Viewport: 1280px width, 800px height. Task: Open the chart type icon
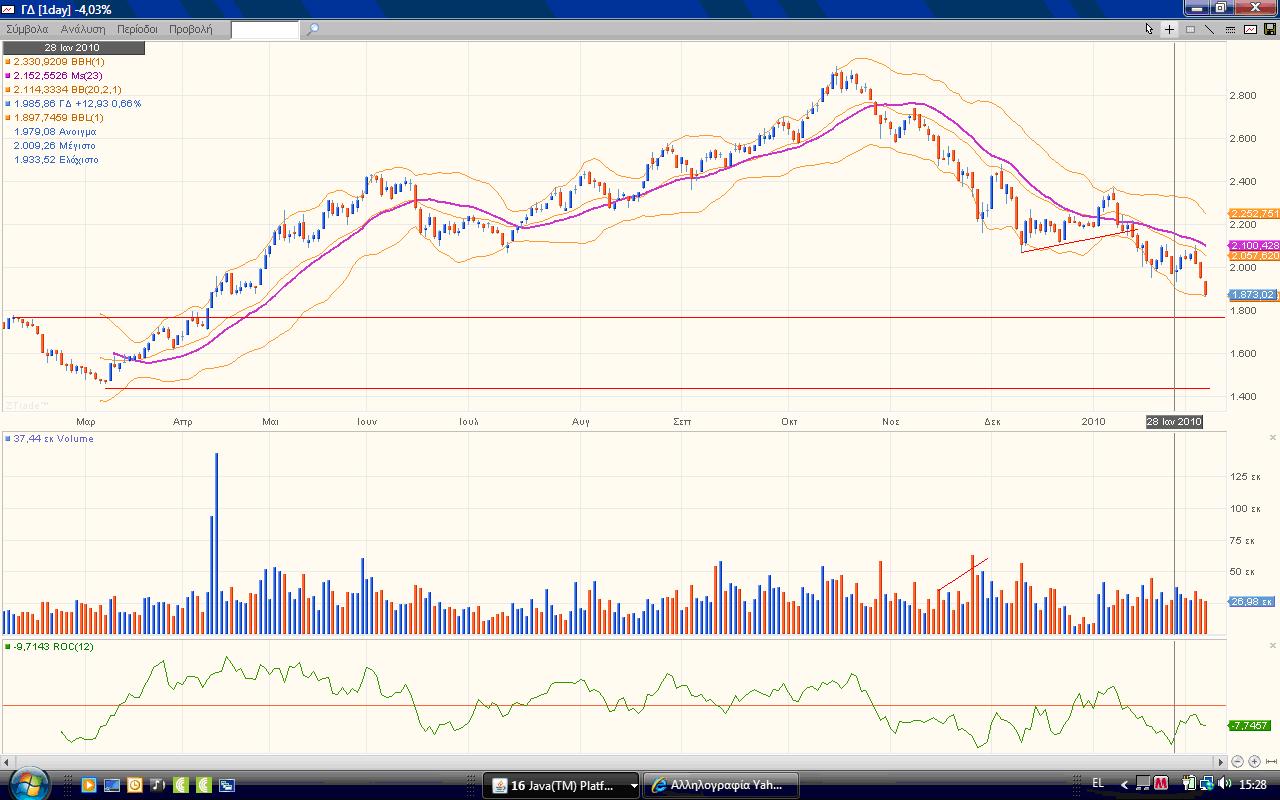tap(1250, 29)
